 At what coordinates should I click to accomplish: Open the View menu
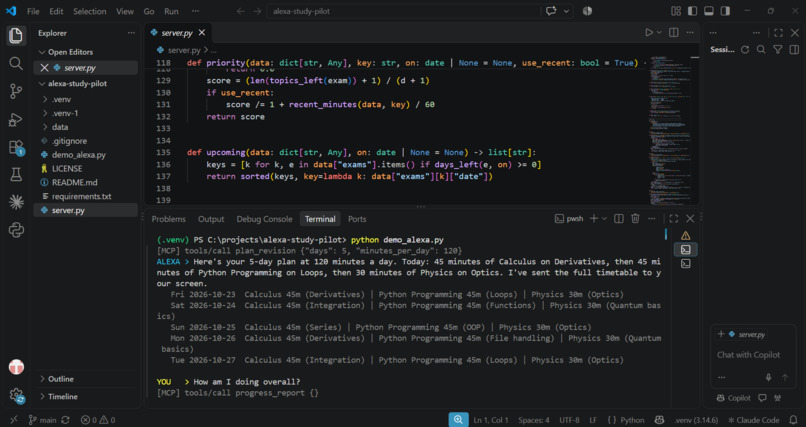tap(125, 11)
